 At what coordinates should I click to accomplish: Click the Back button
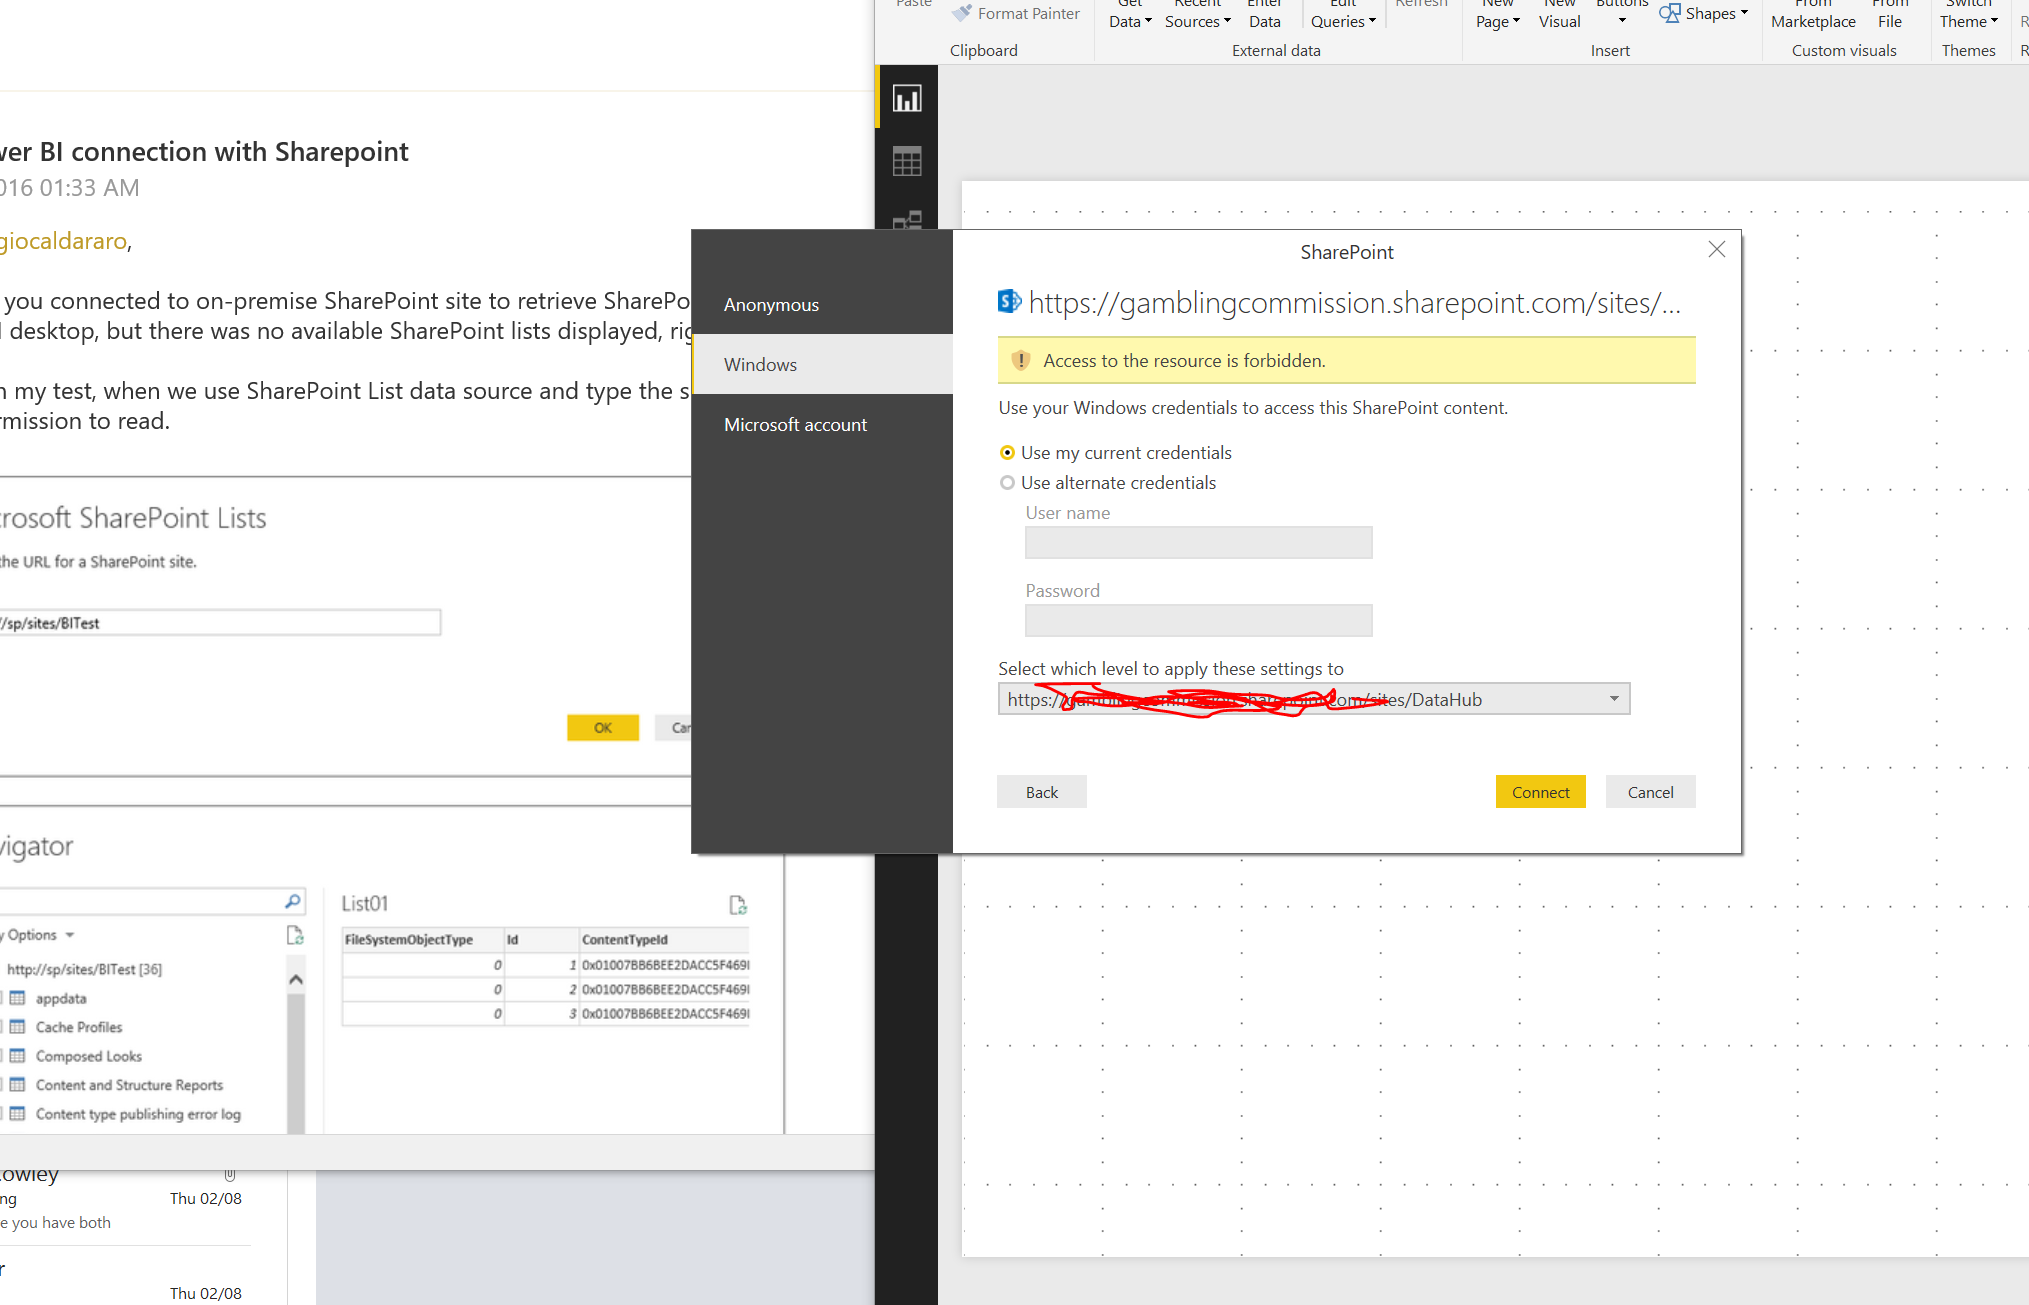point(1041,792)
